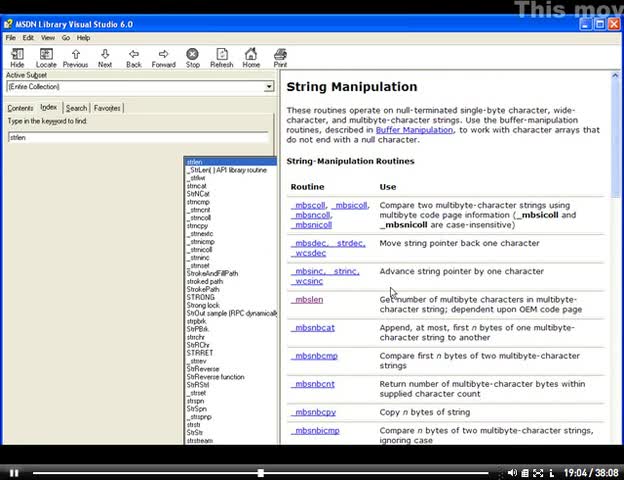Click the content pane scrollbar up arrow
This screenshot has height=480, width=624.
(x=615, y=75)
